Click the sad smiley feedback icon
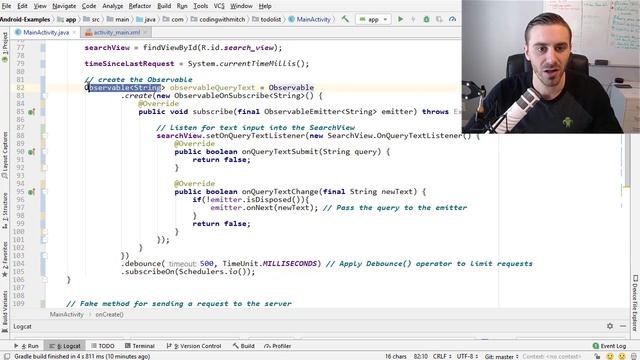The image size is (640, 360). 622,356
